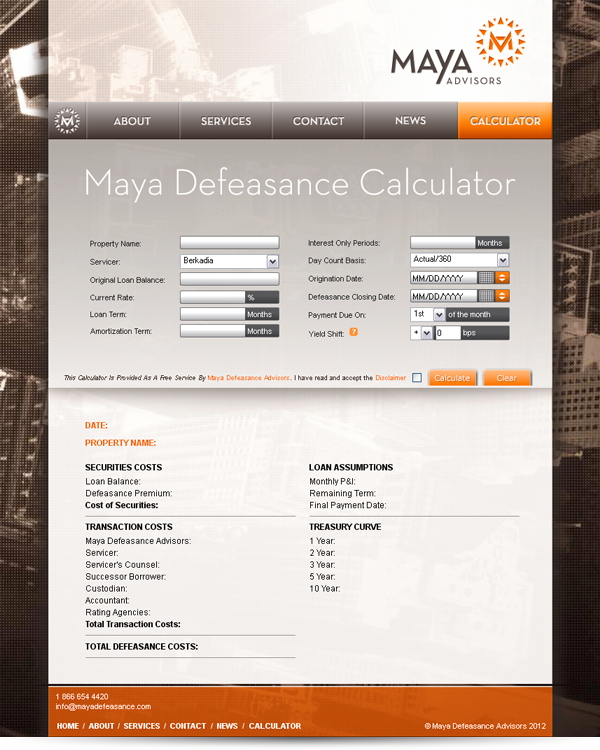Click the info@mayadefeasance.com email link
This screenshot has width=600, height=750.
[103, 706]
